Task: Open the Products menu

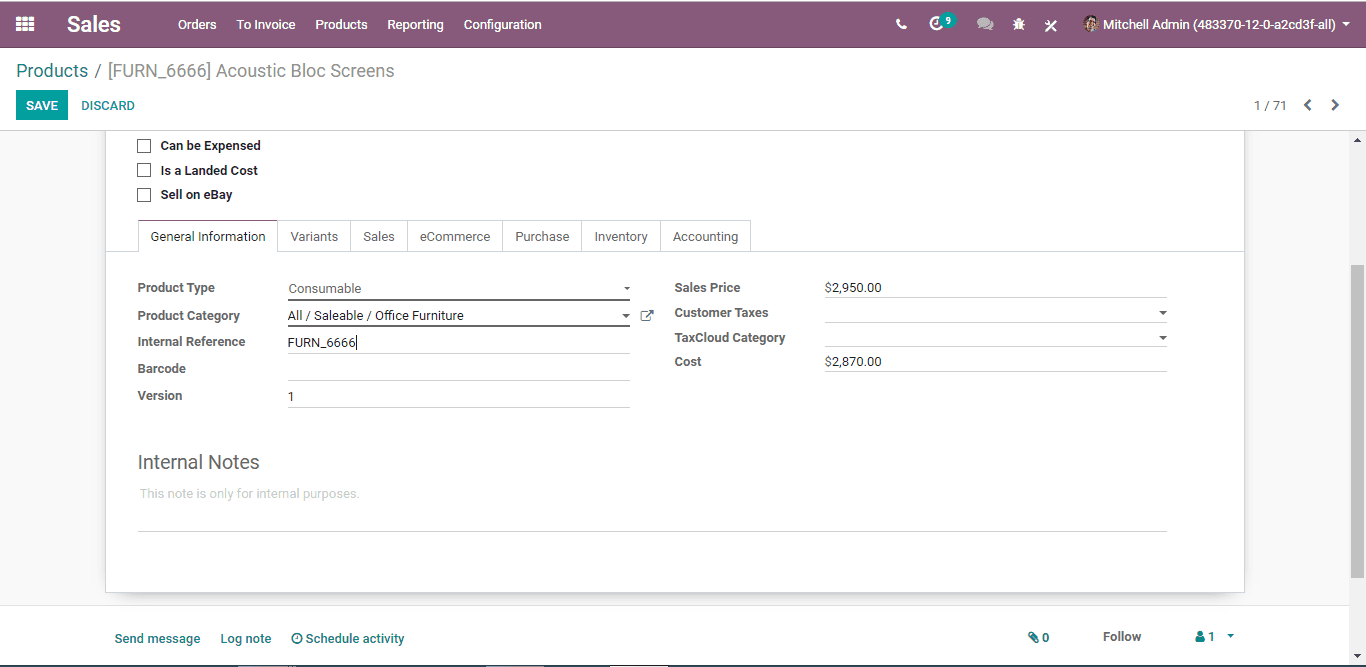Action: (341, 24)
